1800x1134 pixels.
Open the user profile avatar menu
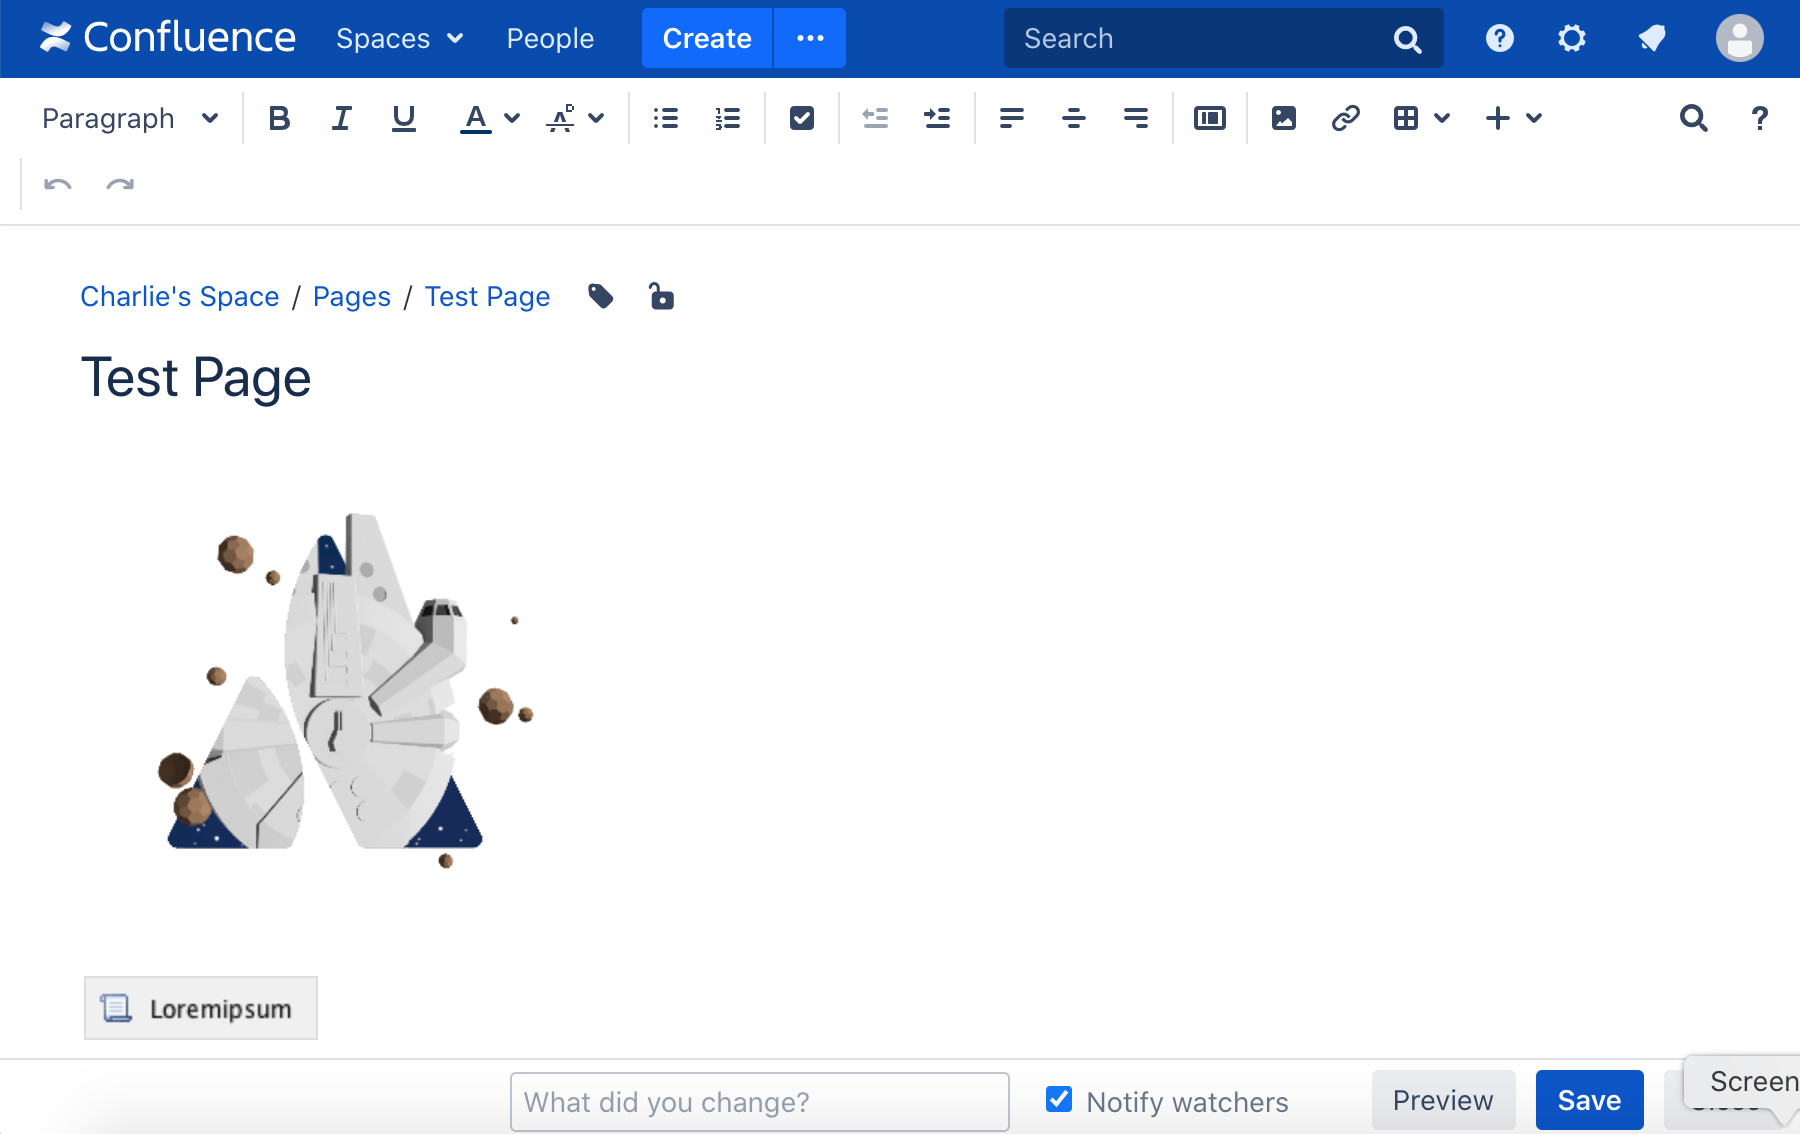pos(1740,38)
